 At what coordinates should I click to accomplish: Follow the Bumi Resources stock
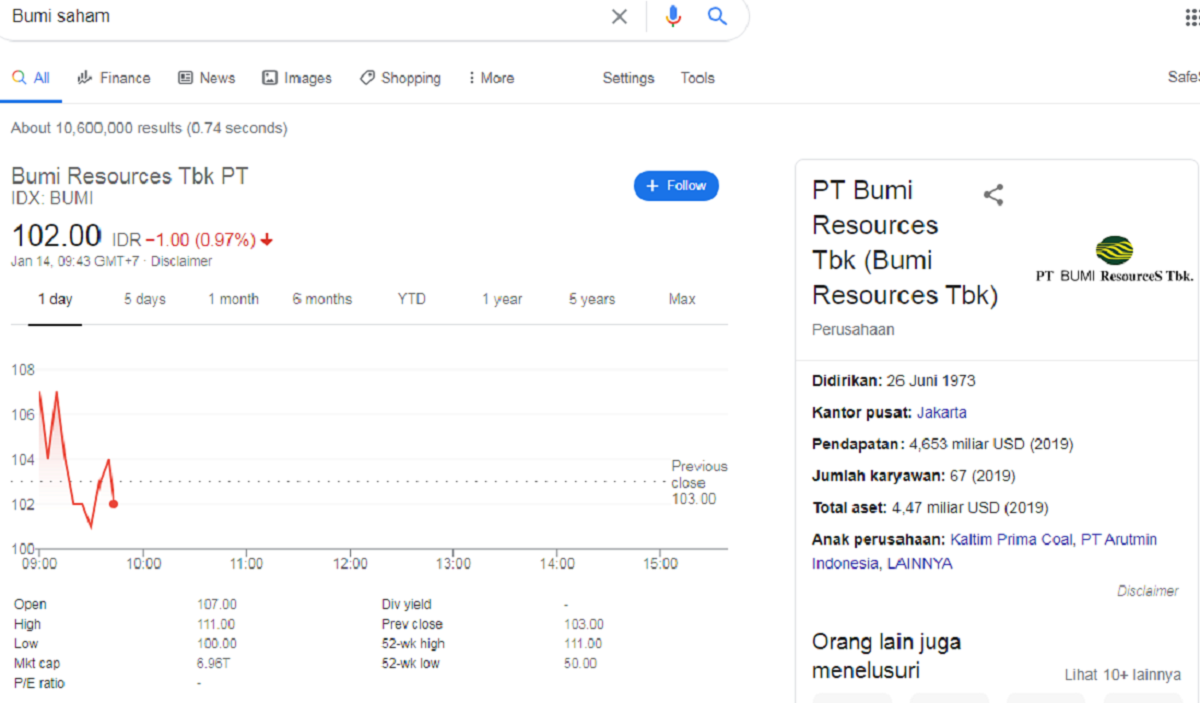(676, 186)
